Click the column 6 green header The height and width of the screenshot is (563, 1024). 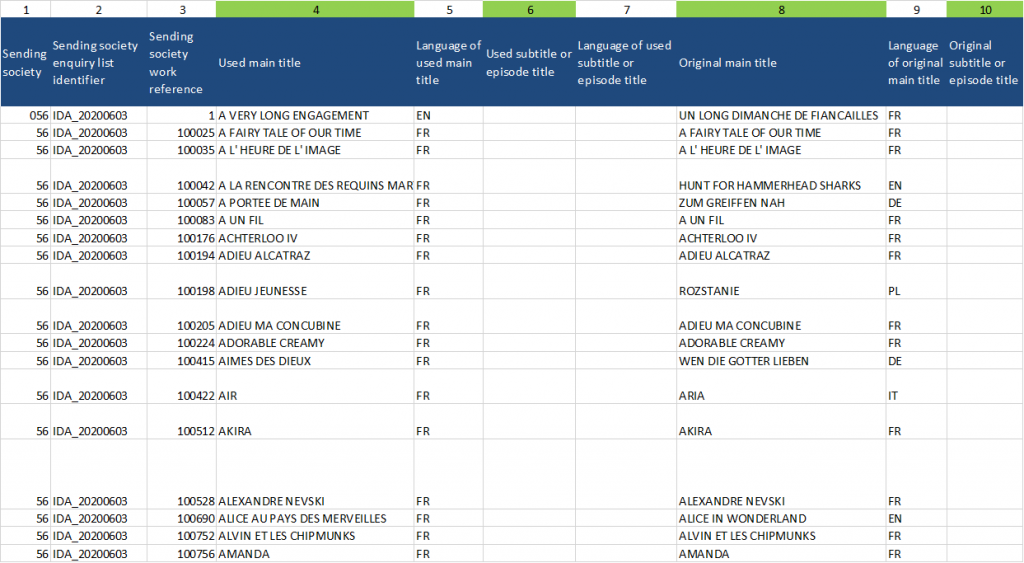[x=529, y=9]
